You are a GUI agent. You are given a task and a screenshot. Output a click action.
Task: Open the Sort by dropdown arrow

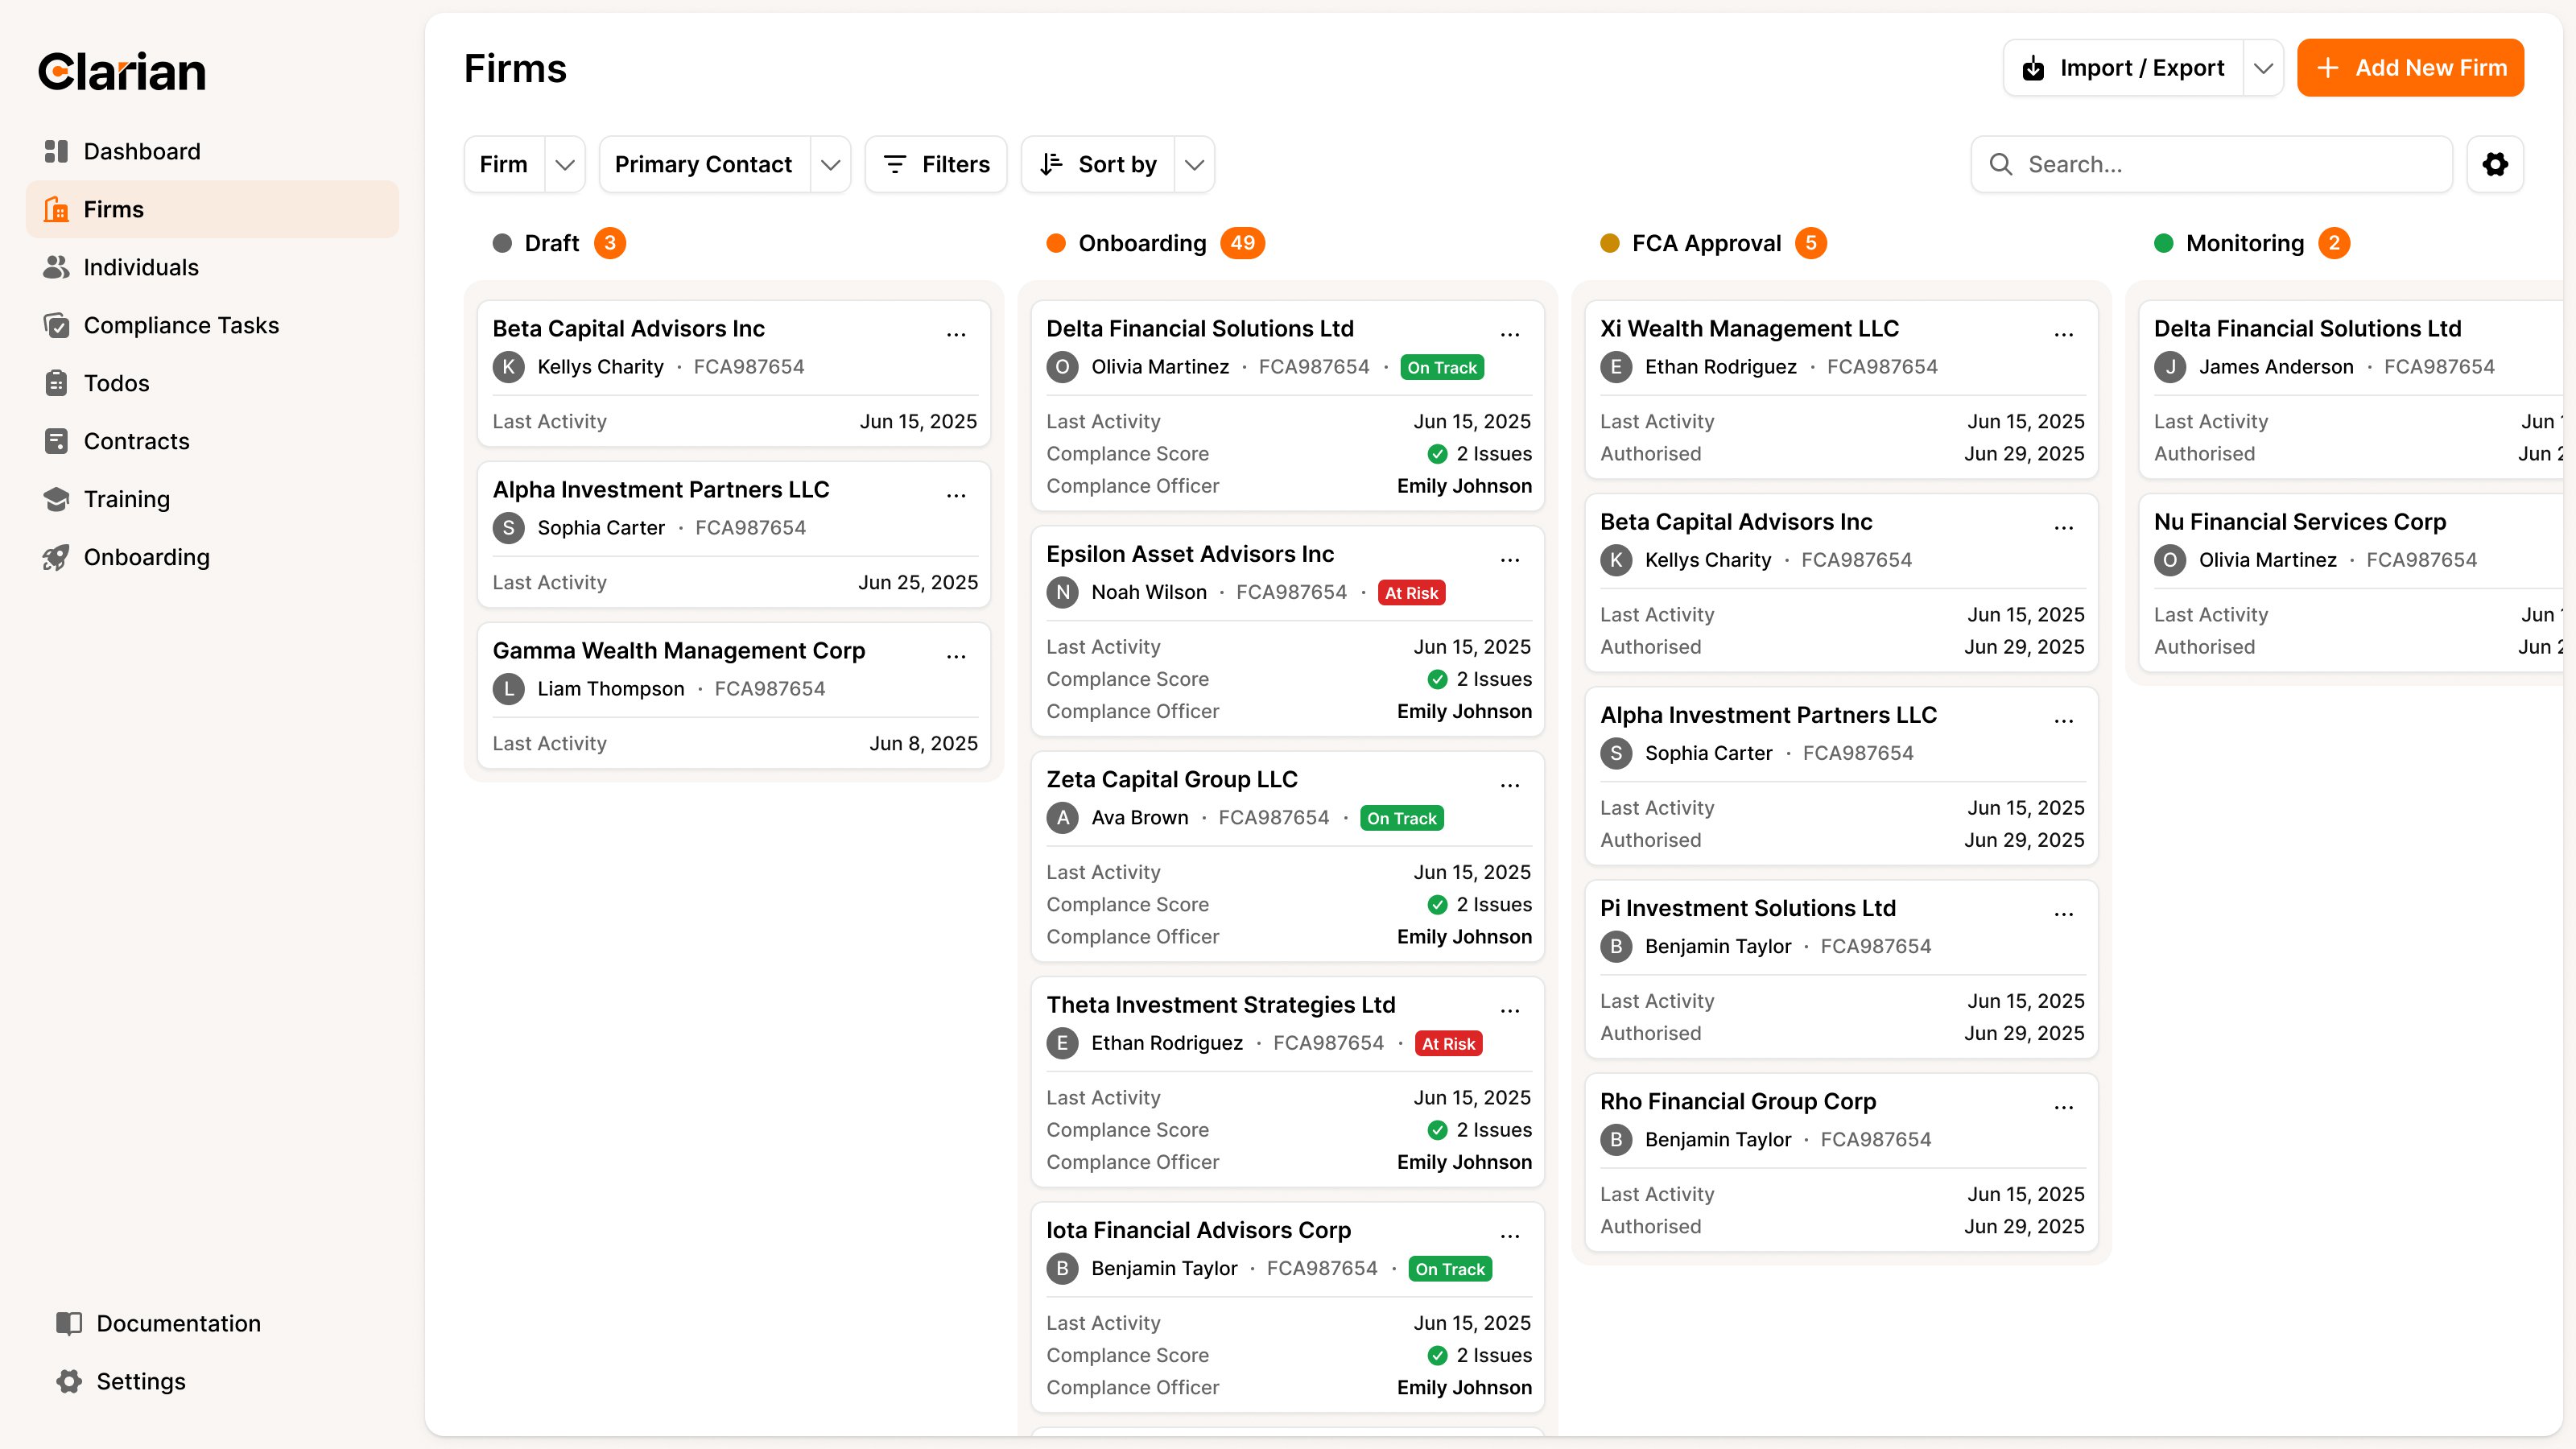[1194, 164]
